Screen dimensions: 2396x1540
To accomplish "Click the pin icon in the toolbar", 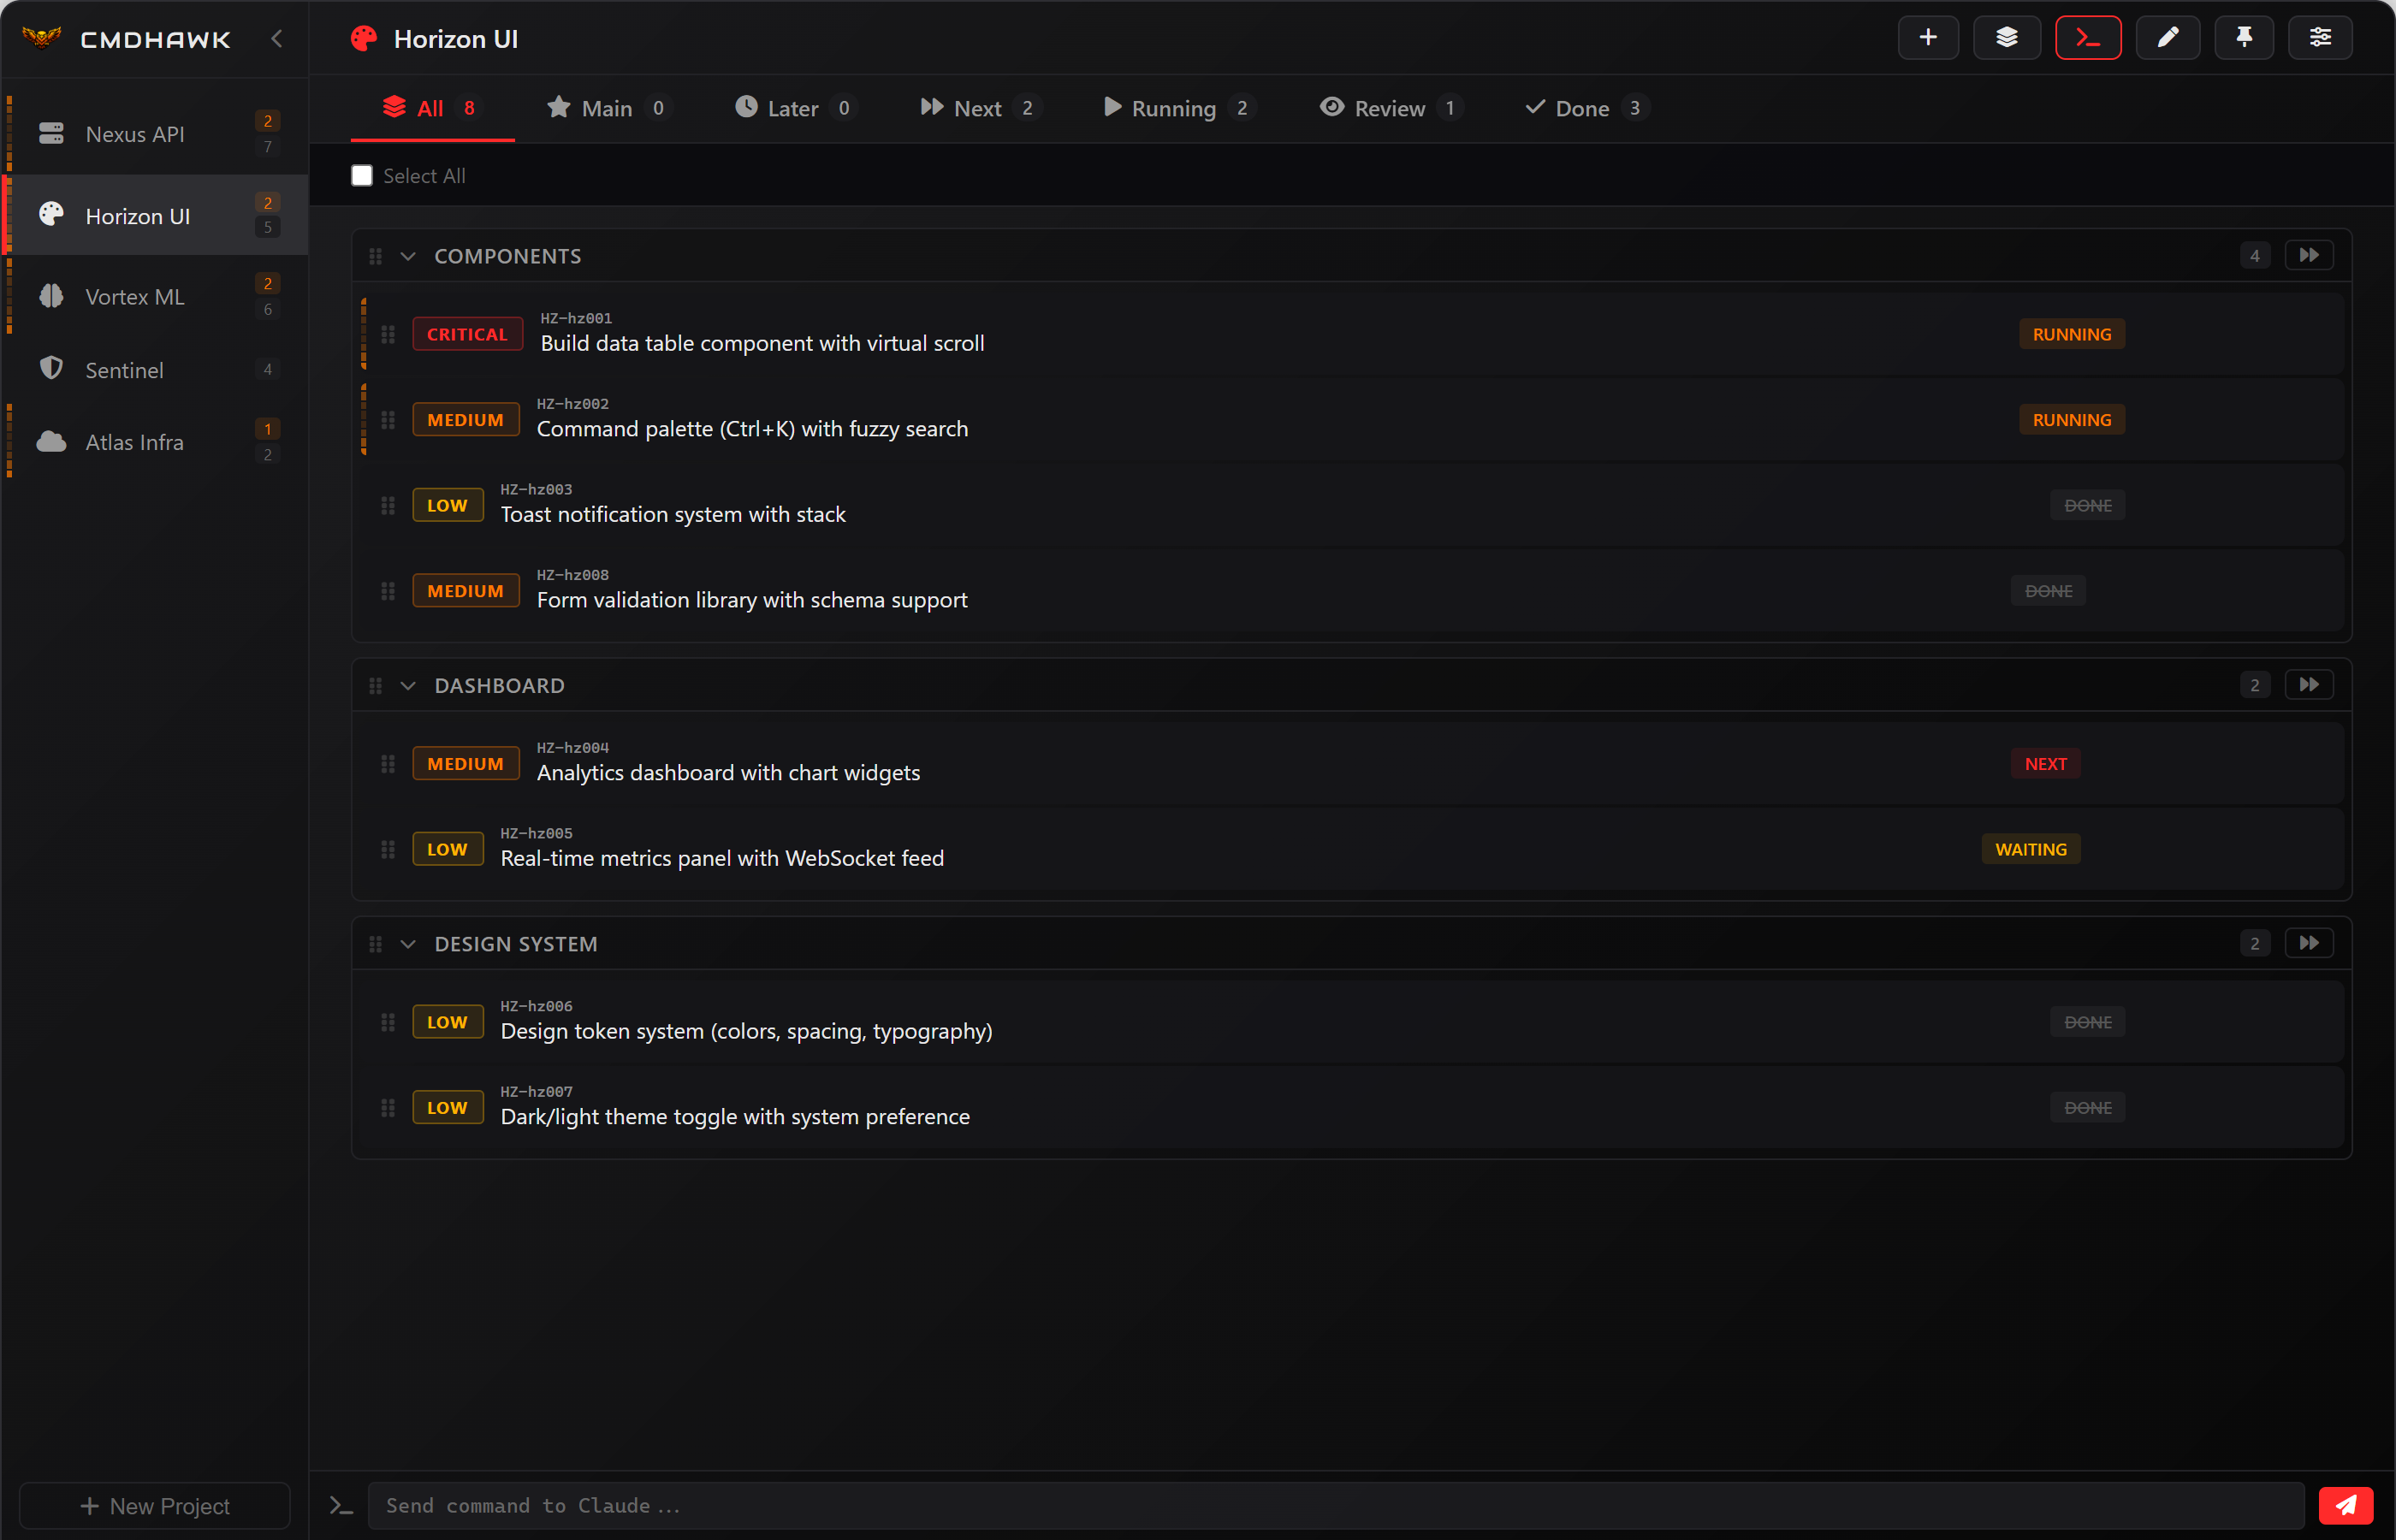I will tap(2244, 37).
